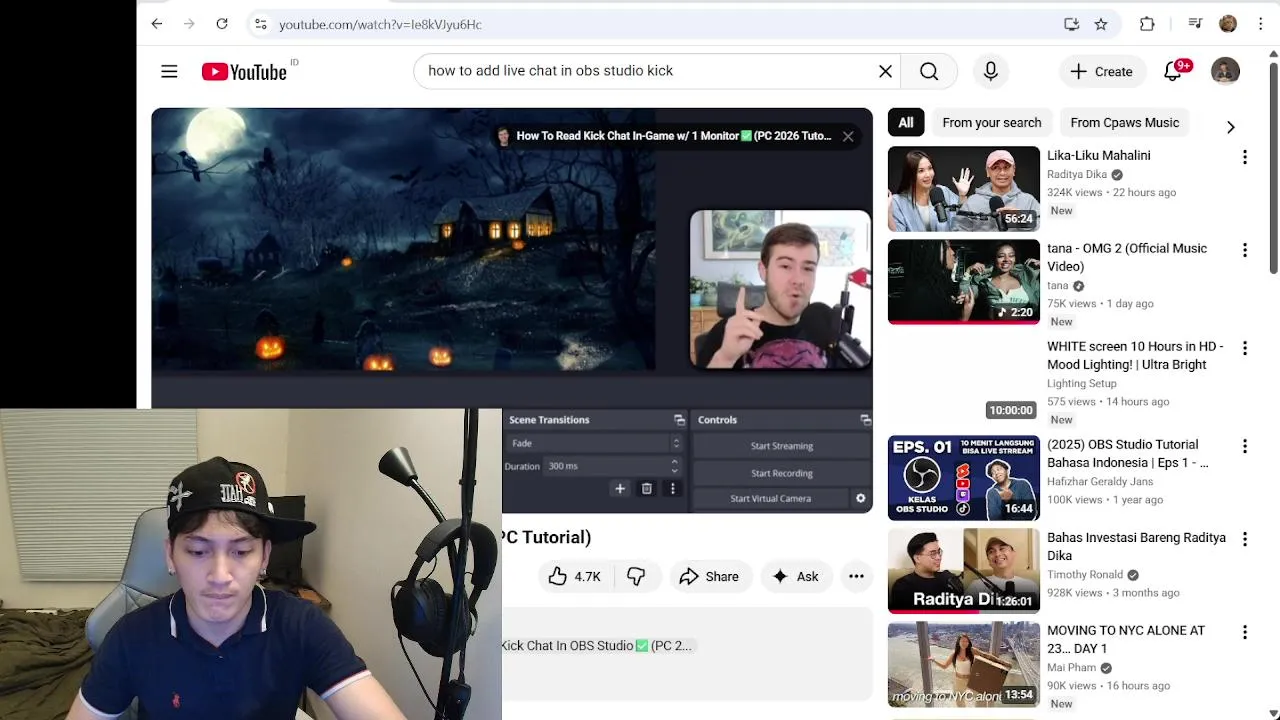The width and height of the screenshot is (1280, 720).
Task: Click the Share button
Action: click(x=709, y=576)
